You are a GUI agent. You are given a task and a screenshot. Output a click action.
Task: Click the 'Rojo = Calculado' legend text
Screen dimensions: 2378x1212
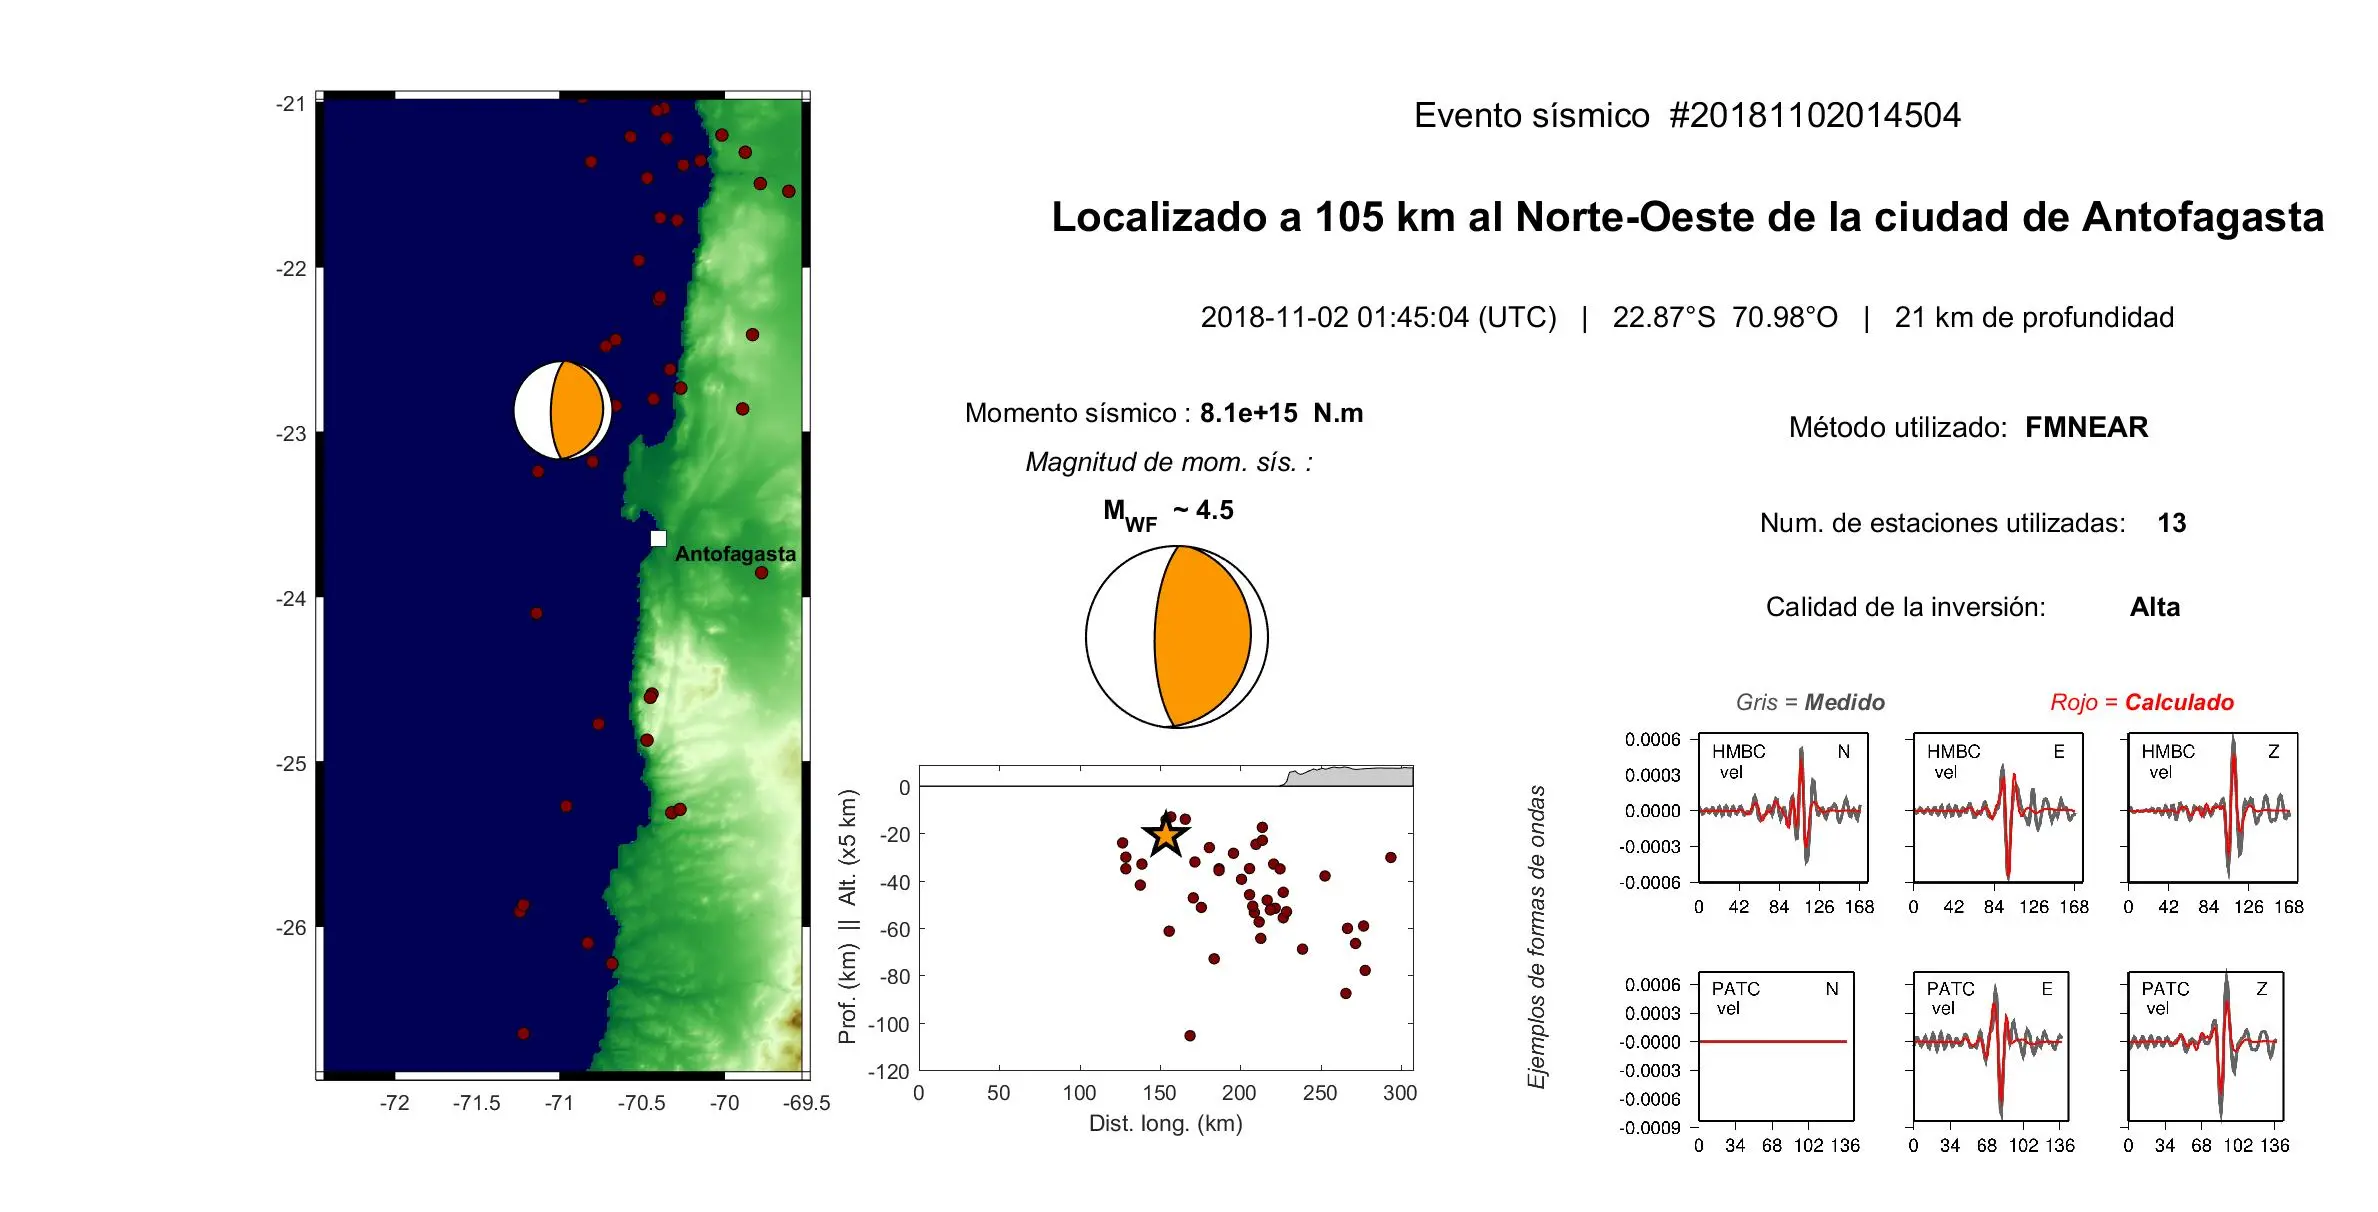click(2142, 702)
